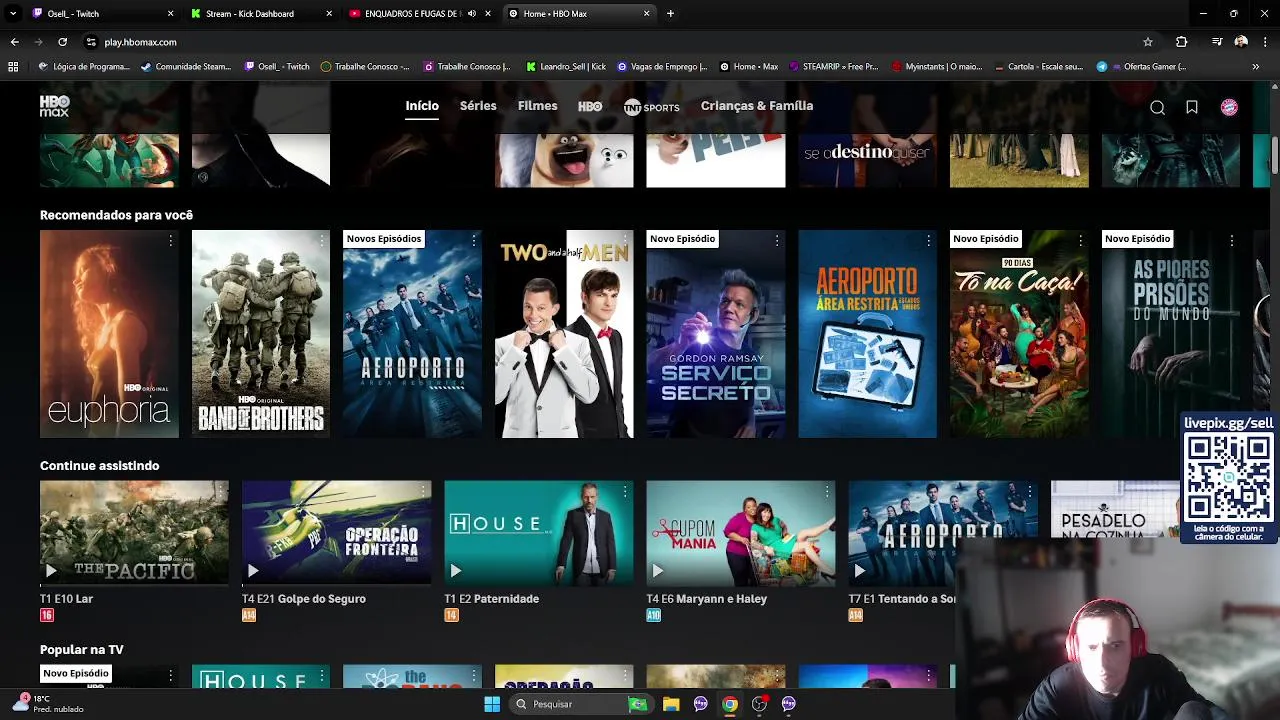1280x720 pixels.
Task: Reload the HBO Max page
Action: [62, 42]
